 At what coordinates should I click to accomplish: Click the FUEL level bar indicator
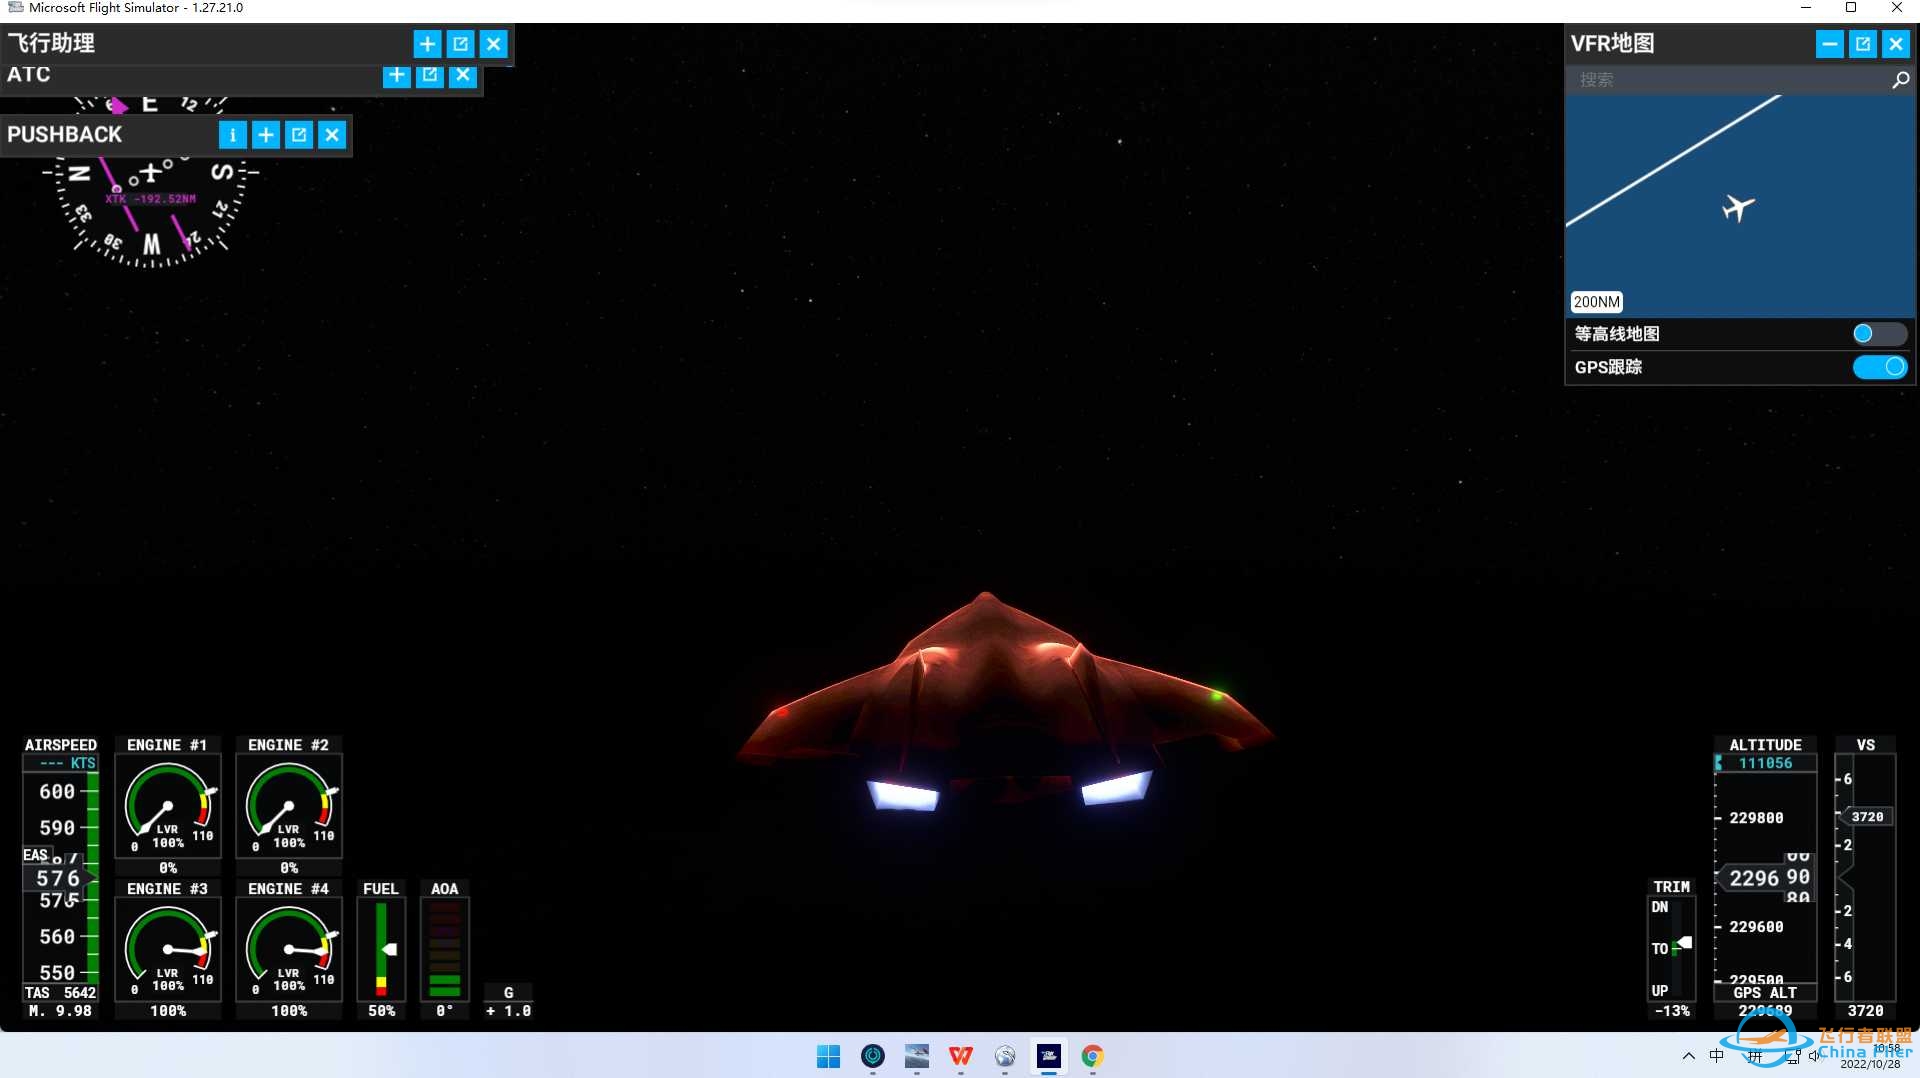coord(381,949)
